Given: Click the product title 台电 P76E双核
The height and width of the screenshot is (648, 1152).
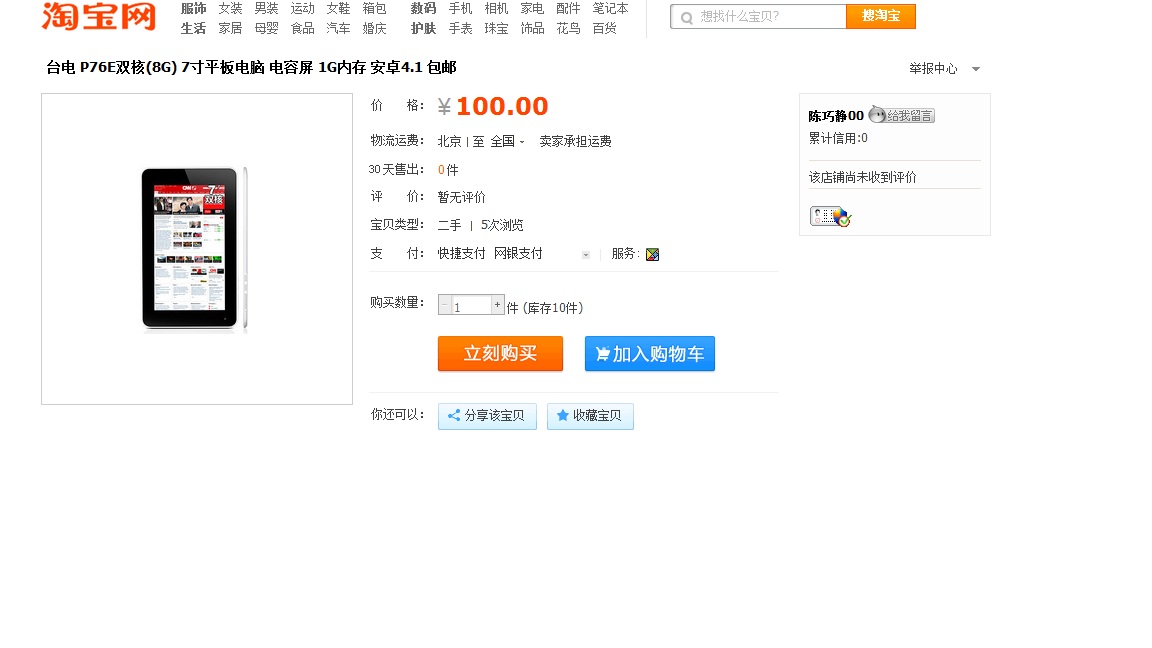Looking at the screenshot, I should 251,68.
